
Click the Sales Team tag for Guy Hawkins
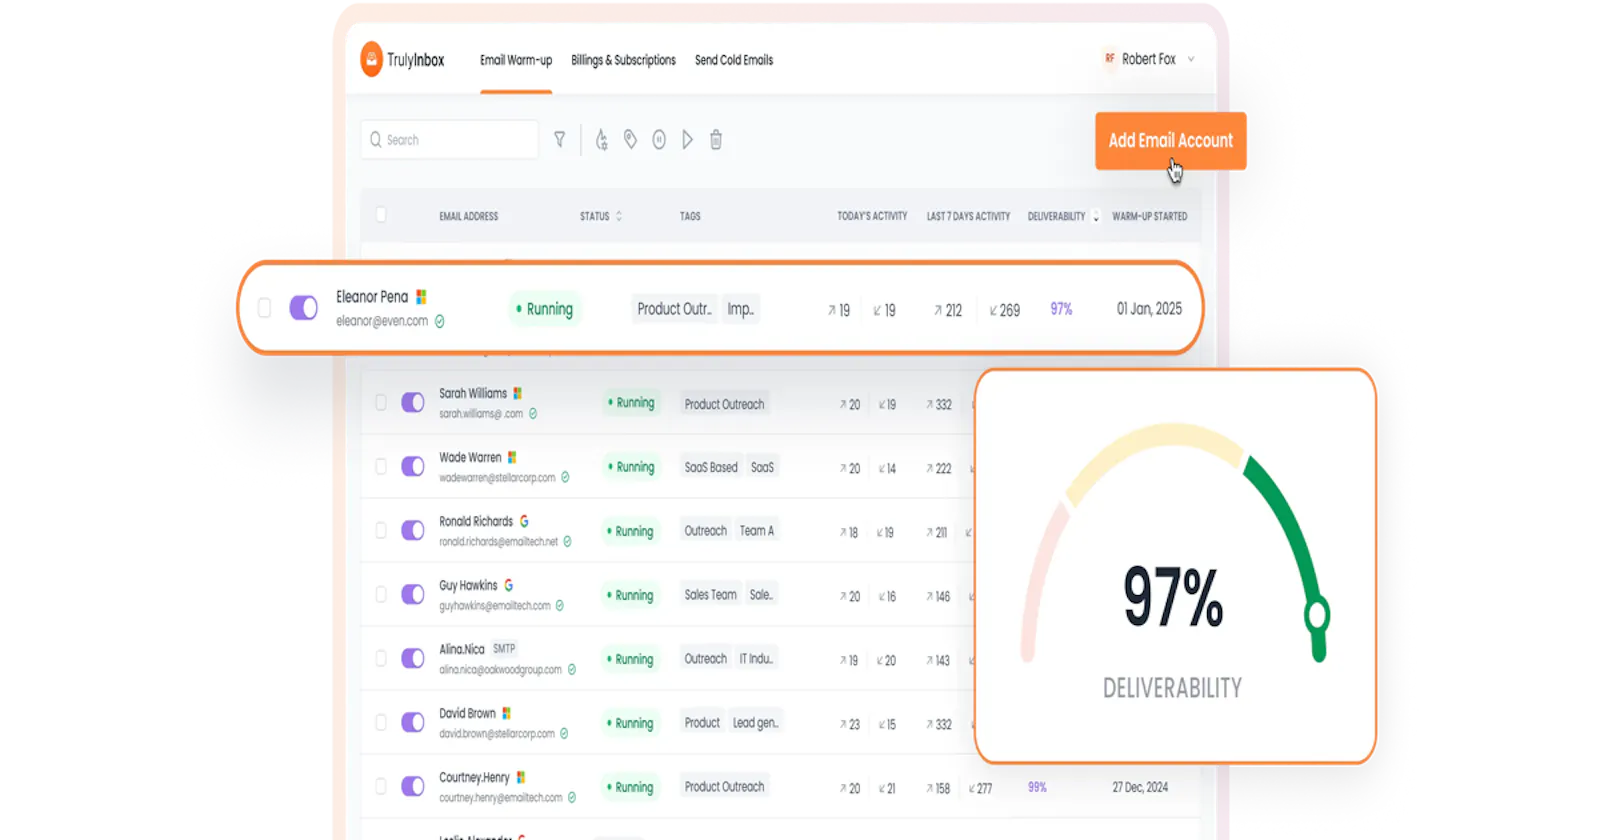click(x=711, y=595)
